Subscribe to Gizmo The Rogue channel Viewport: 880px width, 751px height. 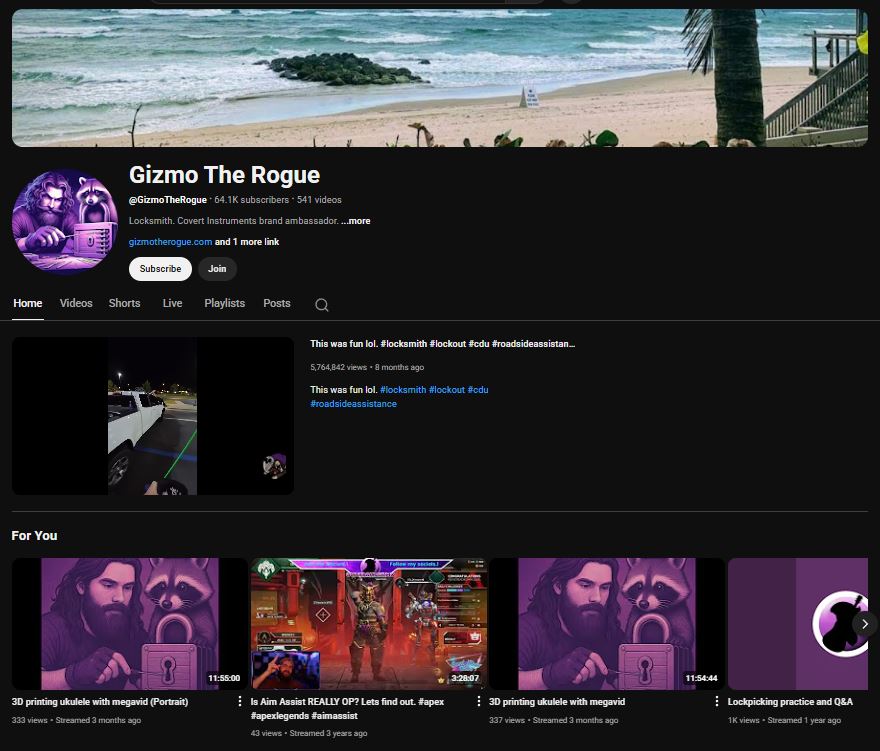pyautogui.click(x=160, y=269)
